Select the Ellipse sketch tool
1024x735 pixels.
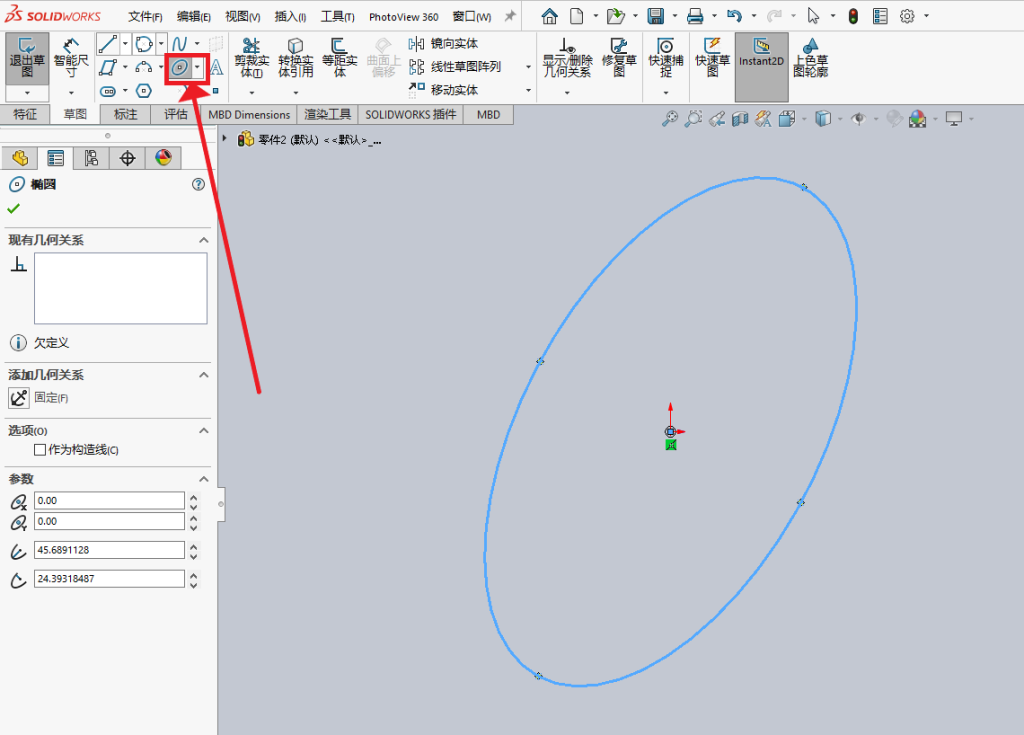pyautogui.click(x=180, y=67)
